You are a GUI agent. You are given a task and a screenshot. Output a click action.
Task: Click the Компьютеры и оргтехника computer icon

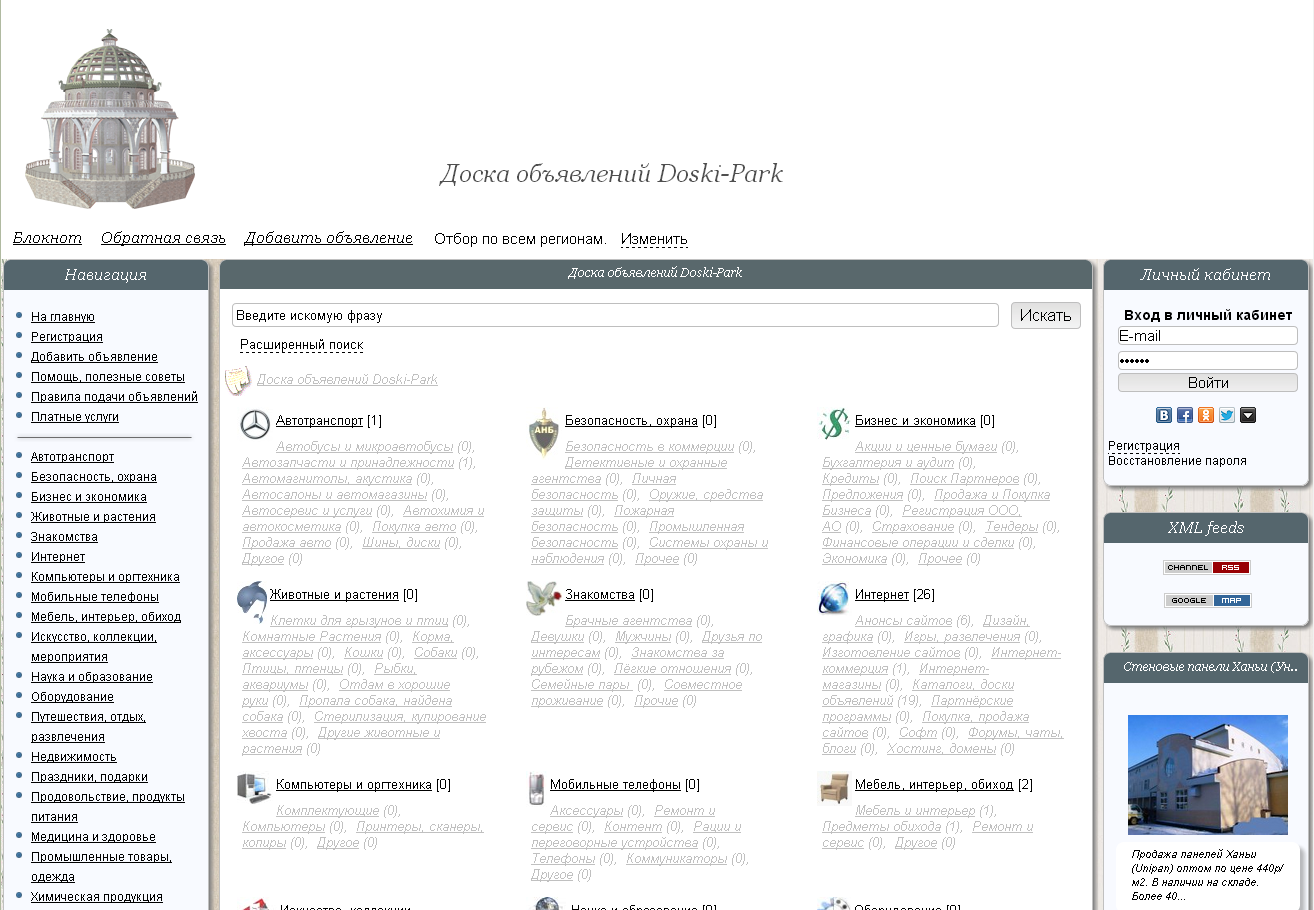(253, 788)
